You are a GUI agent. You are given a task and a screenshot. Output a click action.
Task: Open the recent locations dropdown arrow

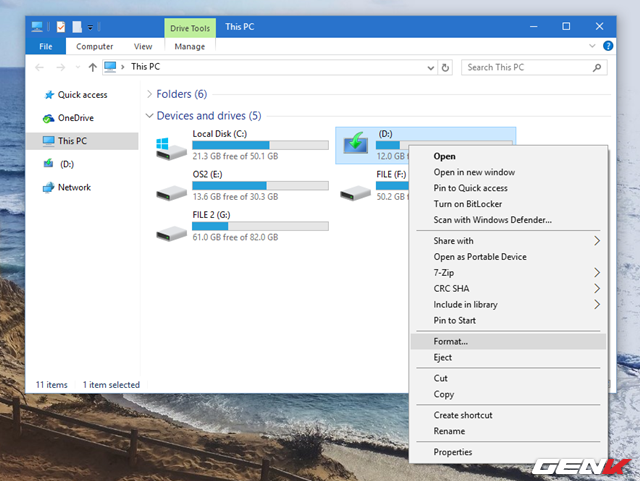(x=78, y=67)
